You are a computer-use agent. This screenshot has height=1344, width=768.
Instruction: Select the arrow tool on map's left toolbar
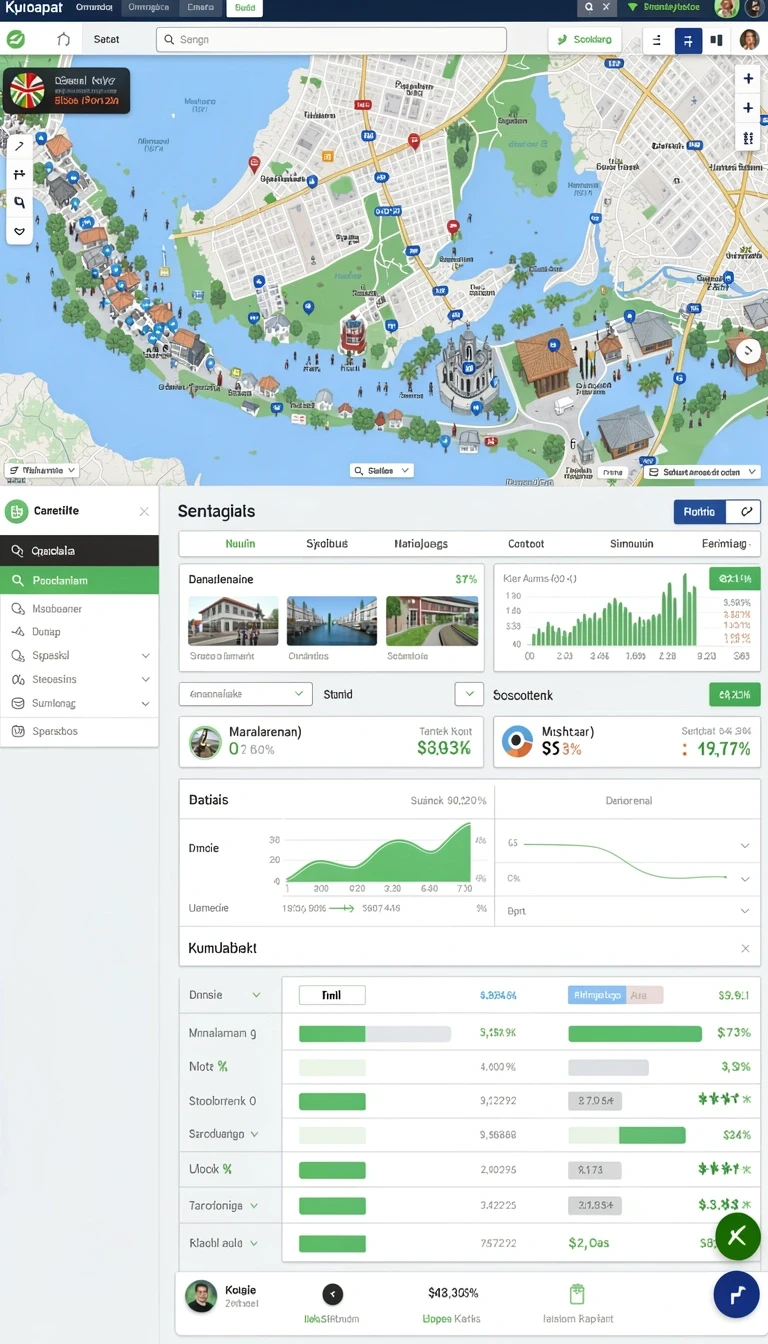tap(19, 146)
